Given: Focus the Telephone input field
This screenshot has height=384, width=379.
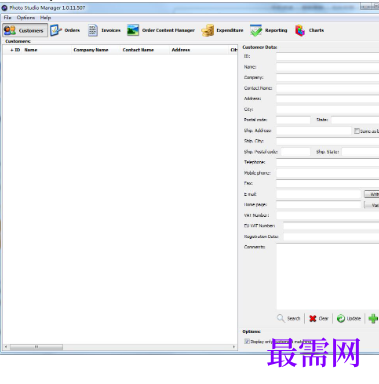Looking at the screenshot, I should (x=327, y=162).
